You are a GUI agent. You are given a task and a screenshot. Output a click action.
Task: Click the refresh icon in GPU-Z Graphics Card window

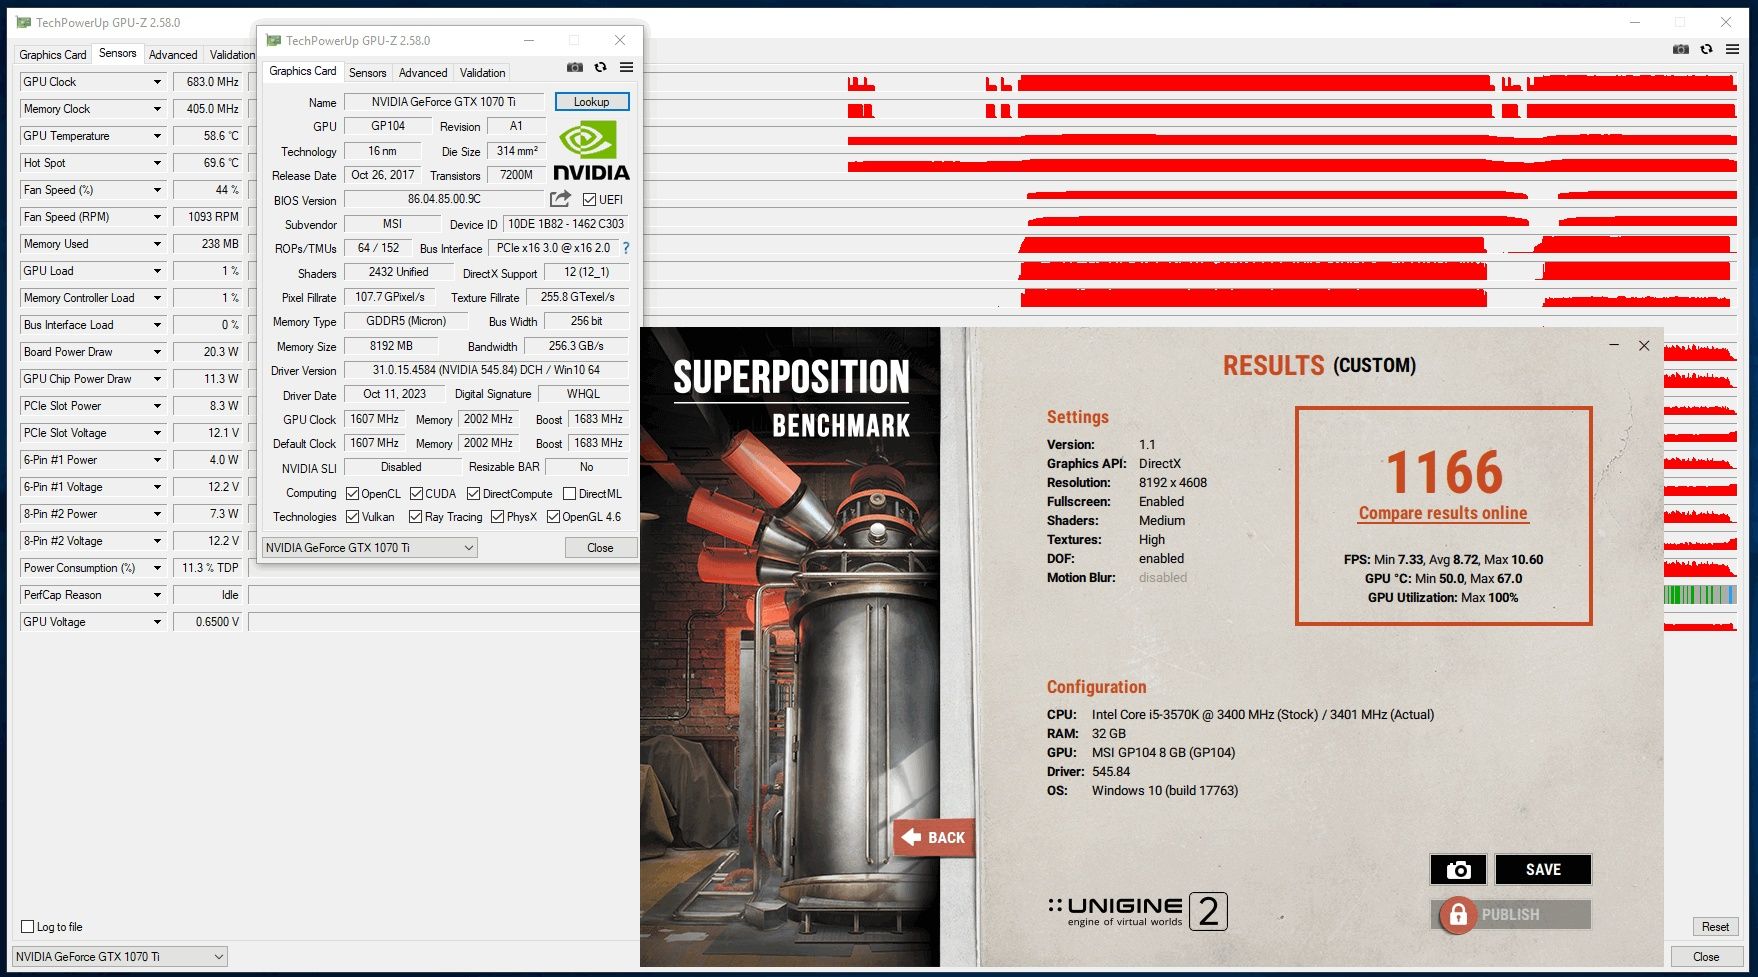(x=600, y=68)
